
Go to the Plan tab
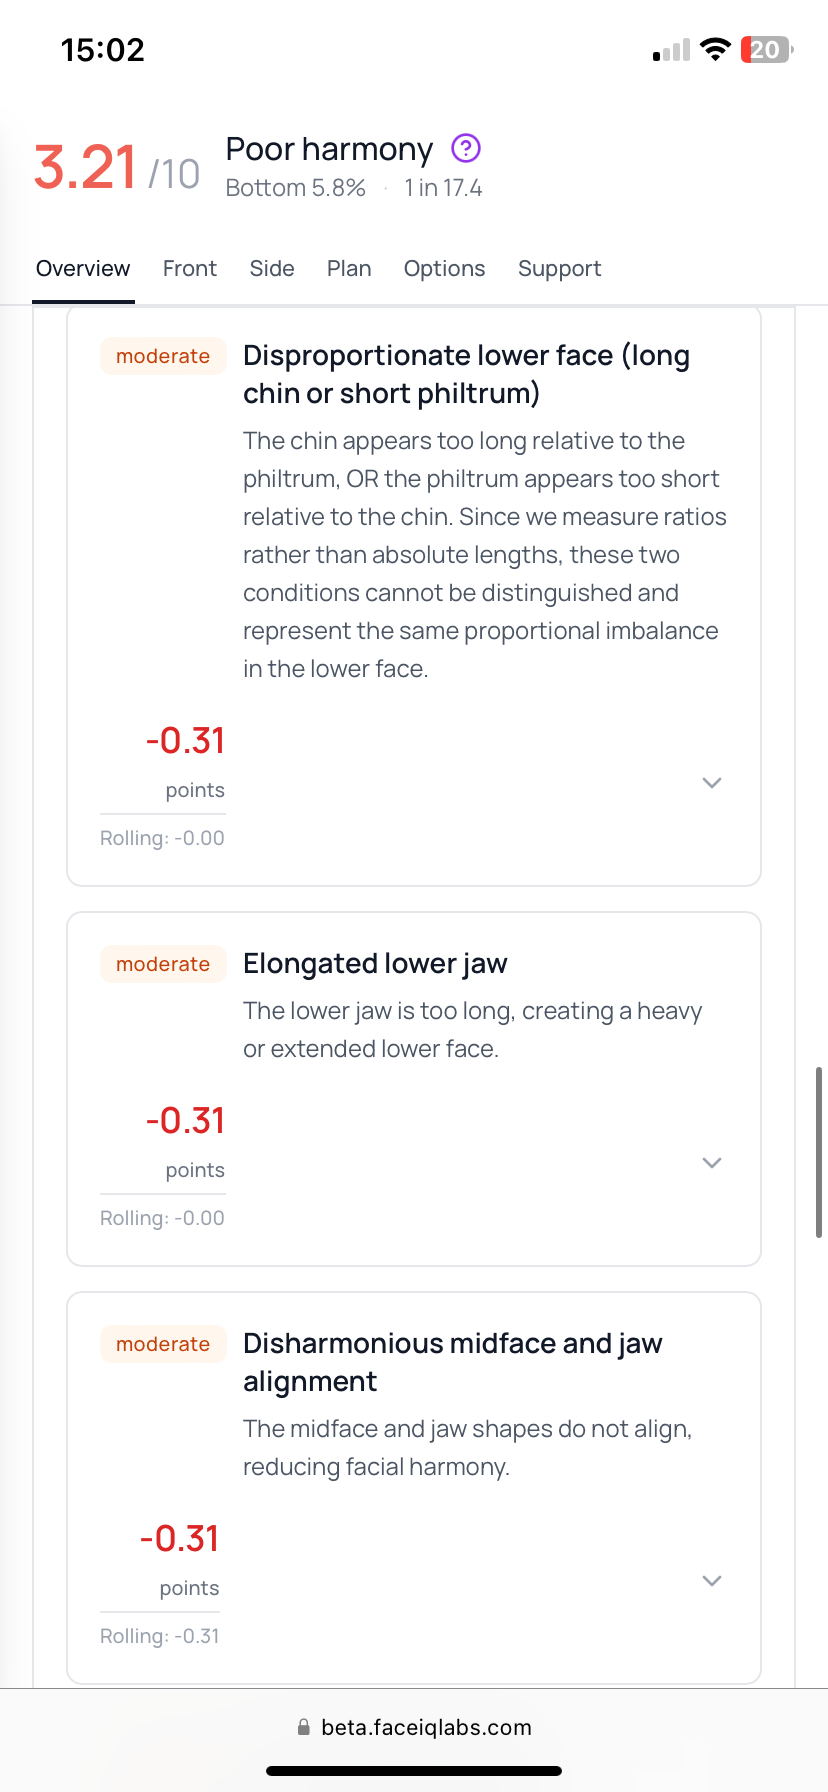[x=349, y=269]
